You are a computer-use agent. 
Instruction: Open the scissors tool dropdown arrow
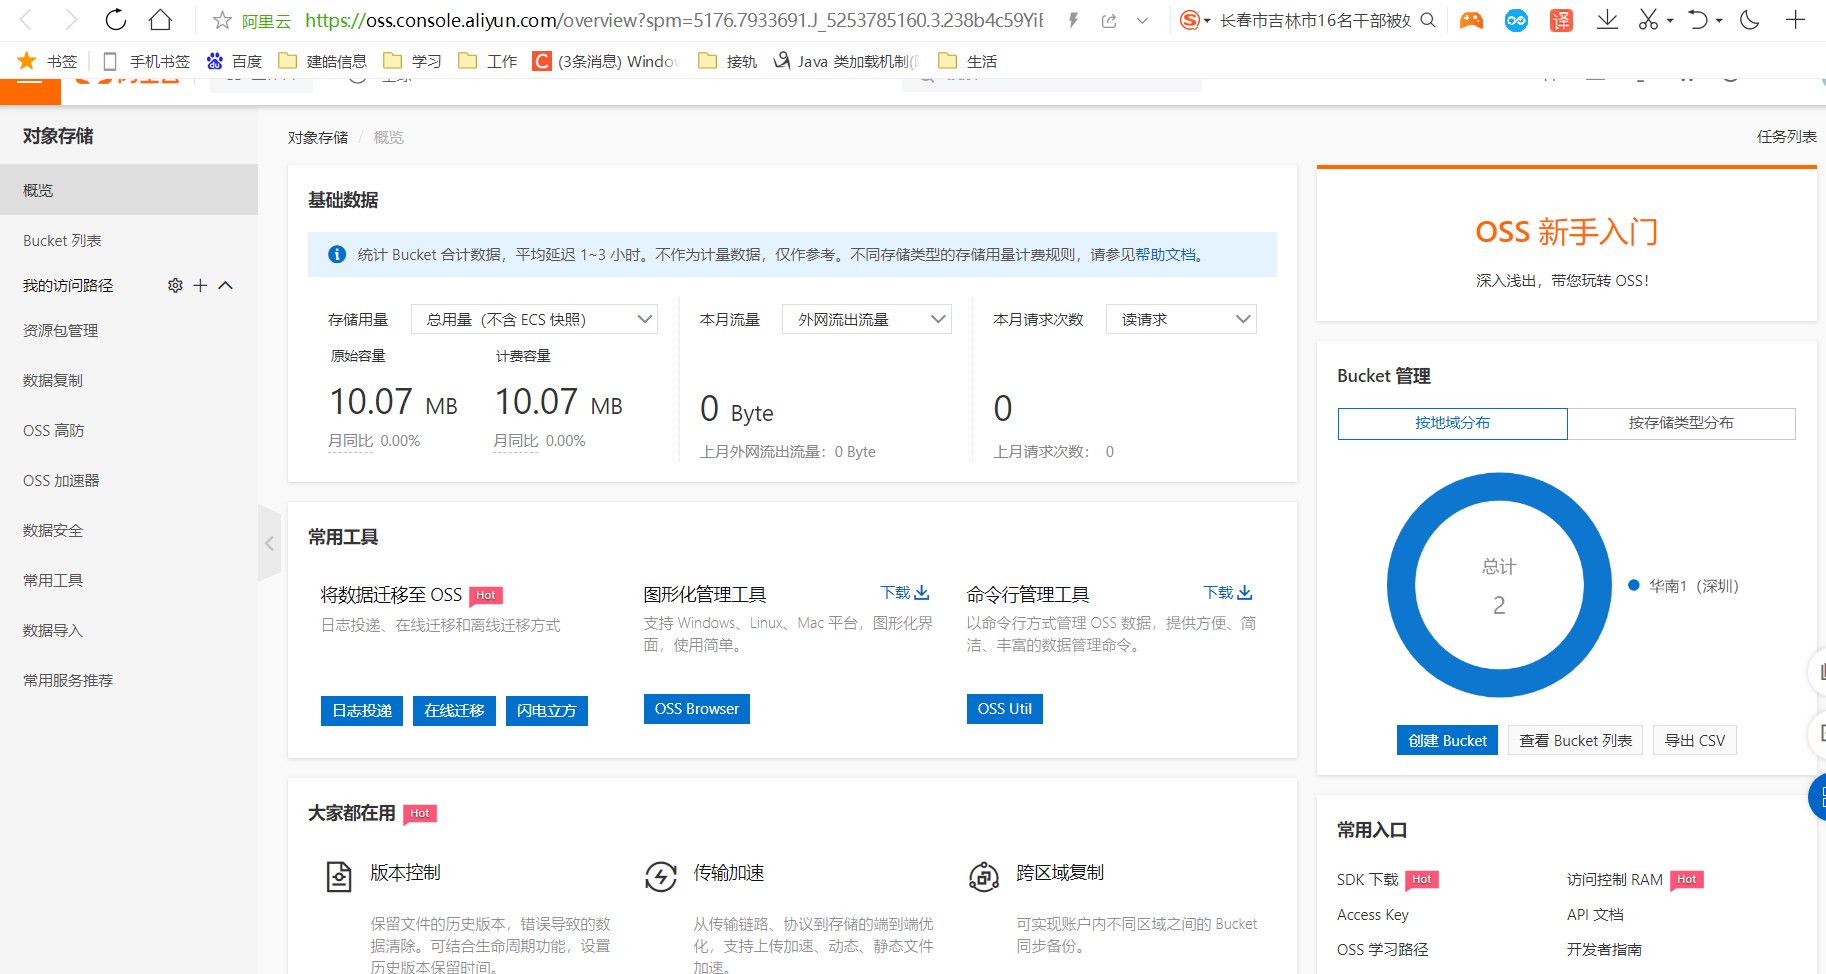coord(1670,21)
